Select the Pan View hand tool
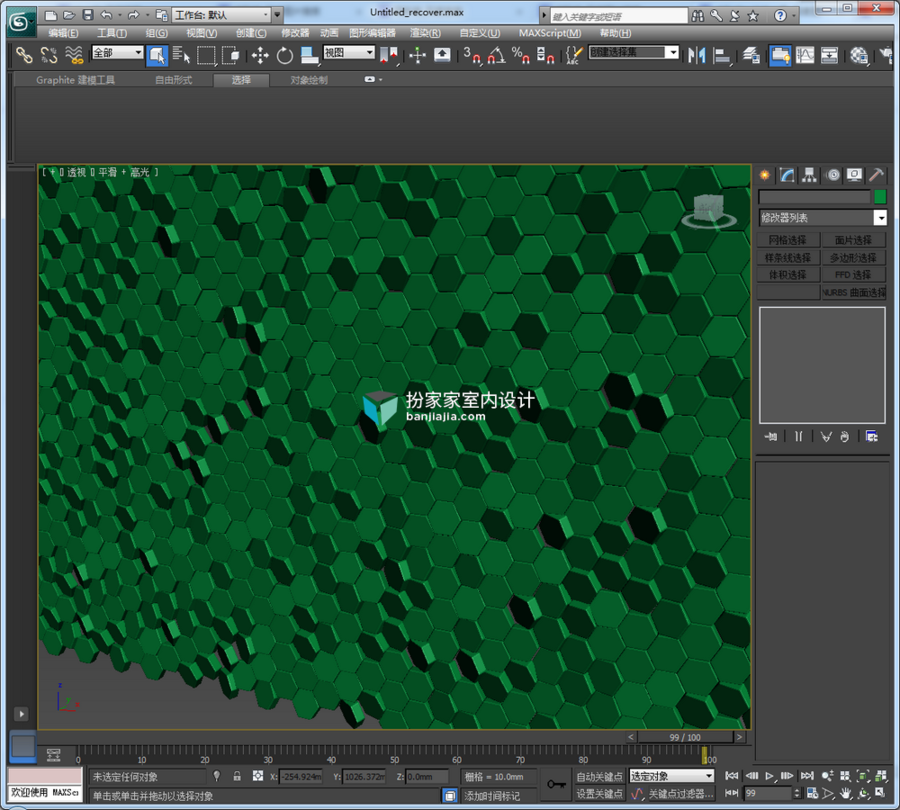Screen dimensions: 900x810 coord(845,793)
